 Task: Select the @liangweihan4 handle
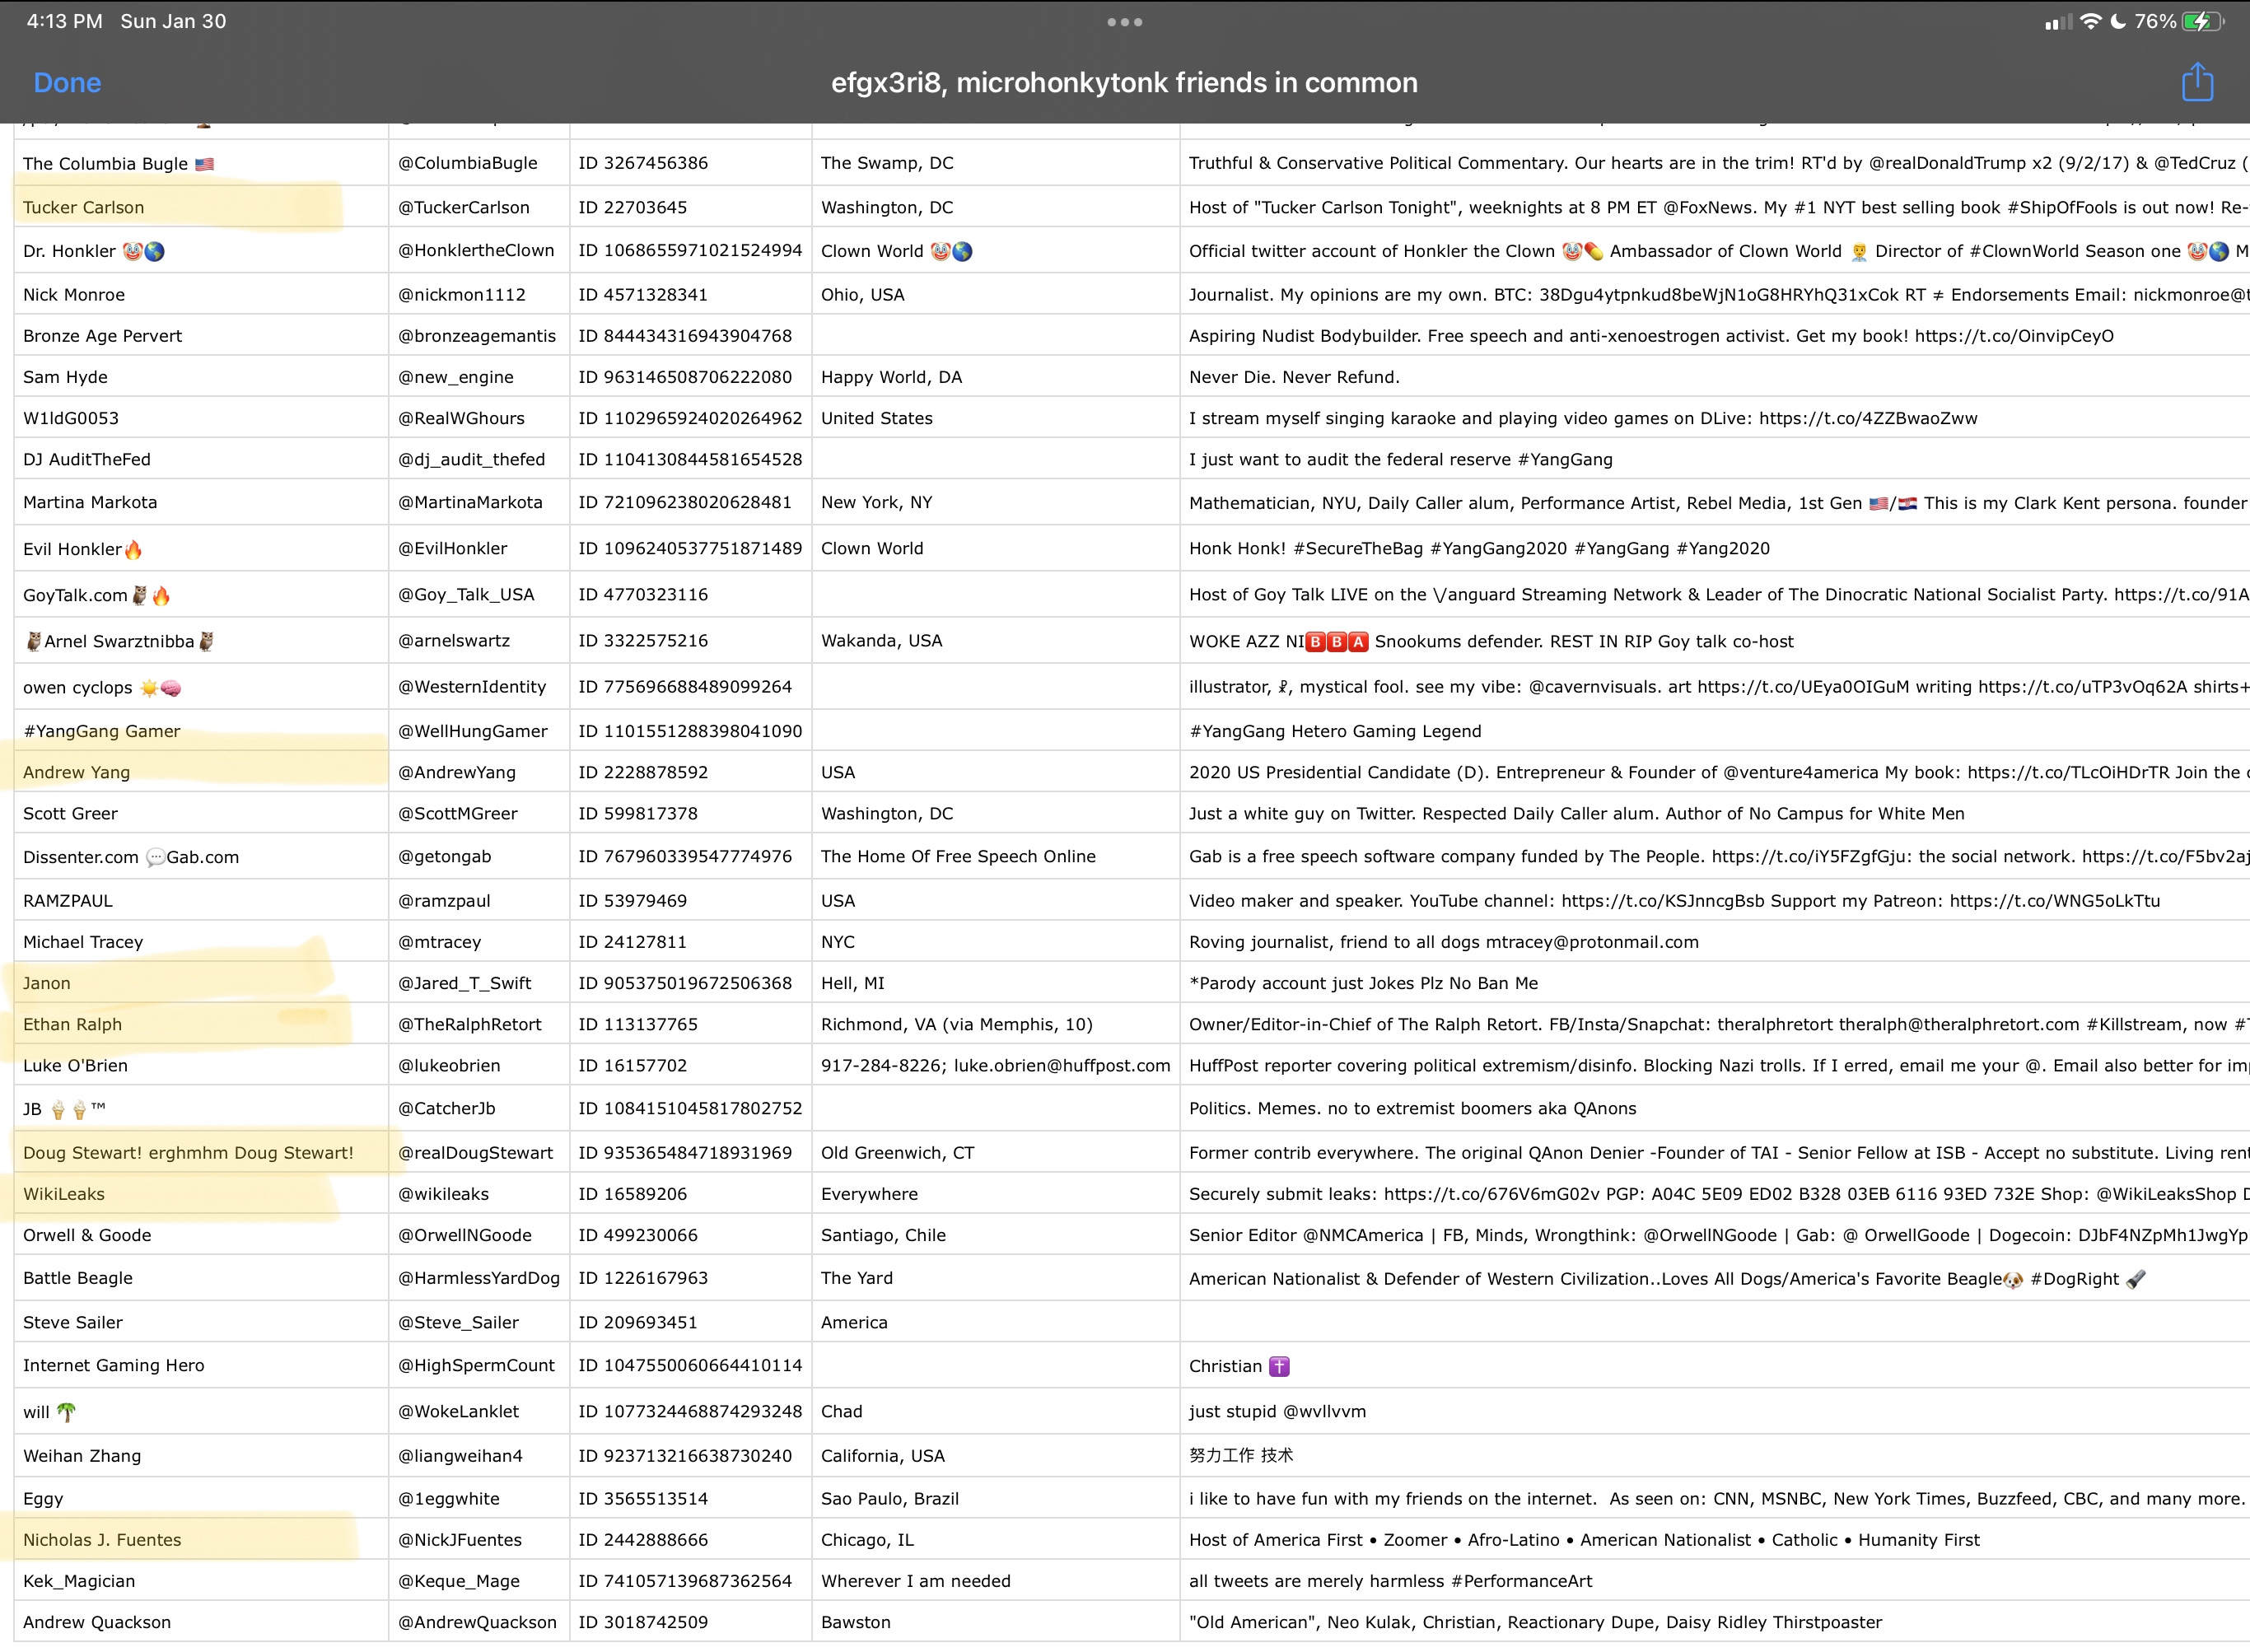click(460, 1456)
